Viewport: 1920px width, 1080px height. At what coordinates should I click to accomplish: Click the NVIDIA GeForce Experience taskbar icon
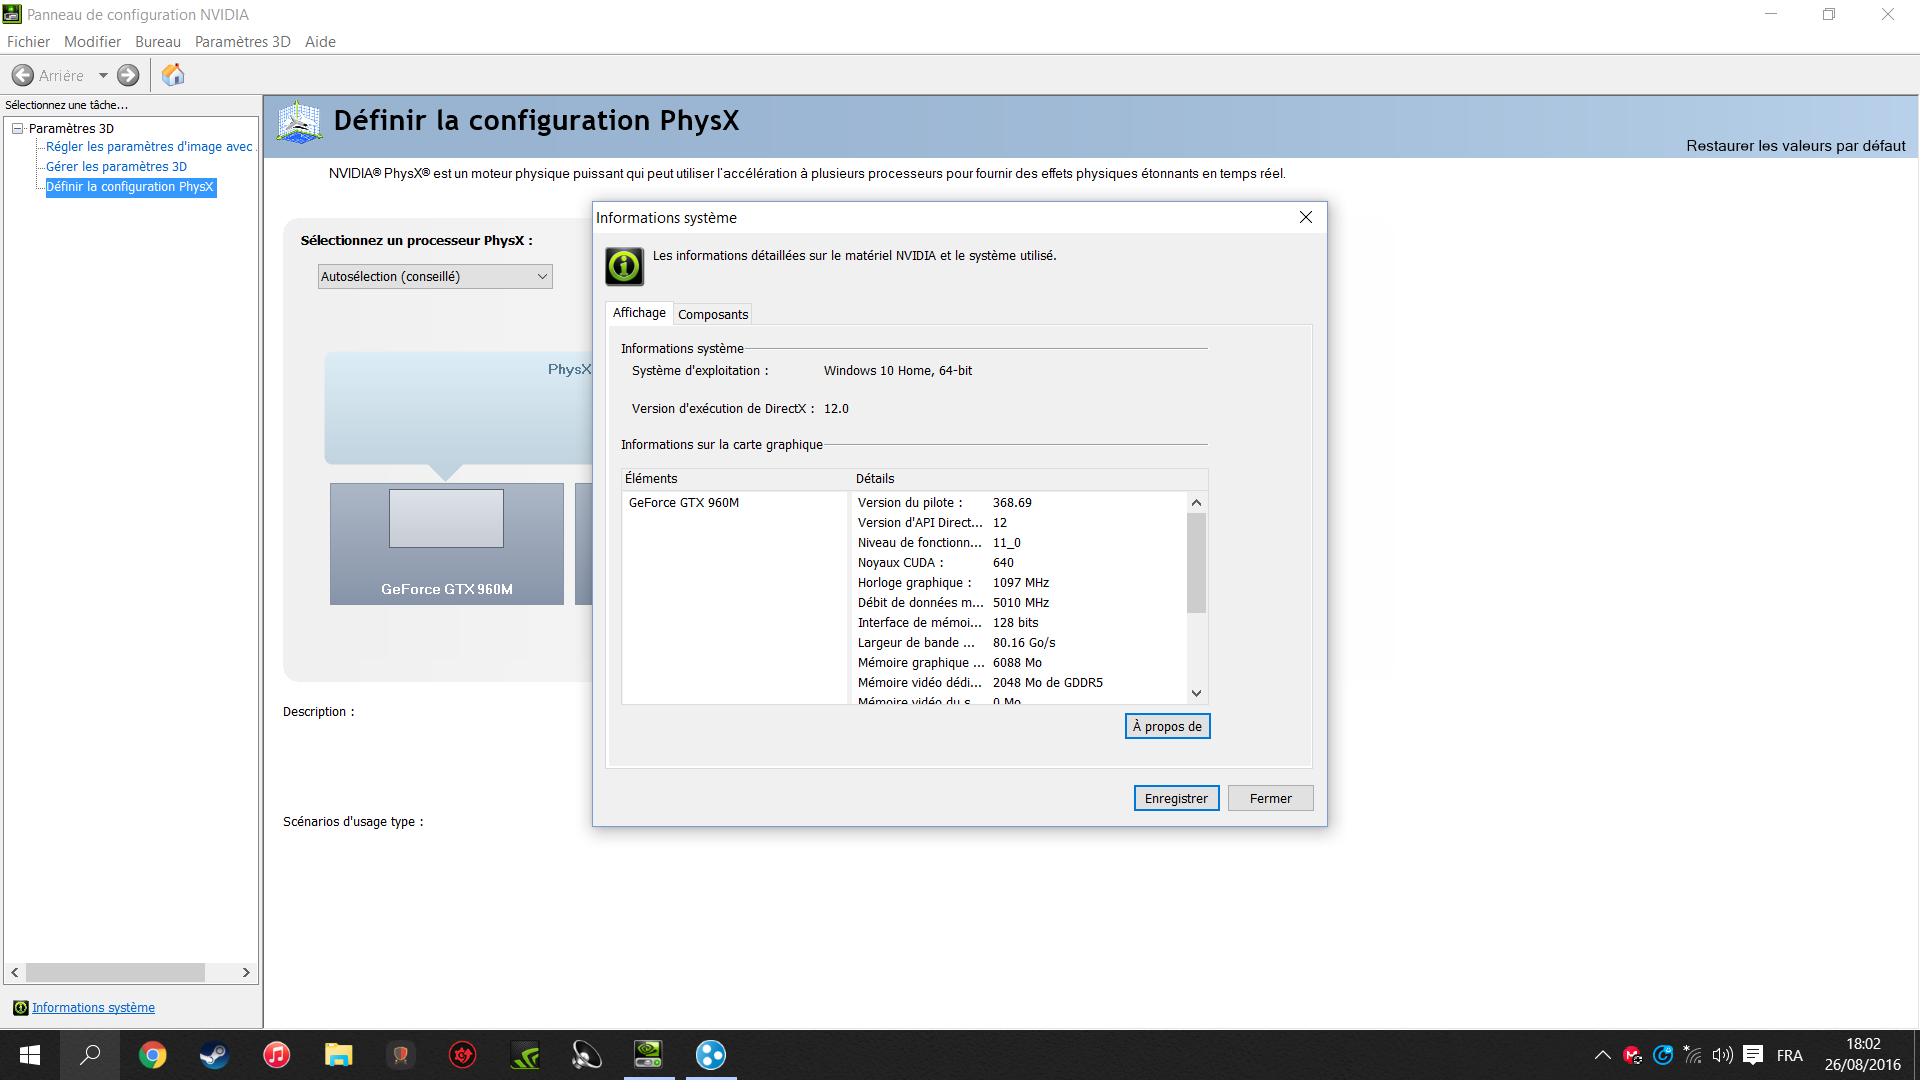tap(525, 1055)
